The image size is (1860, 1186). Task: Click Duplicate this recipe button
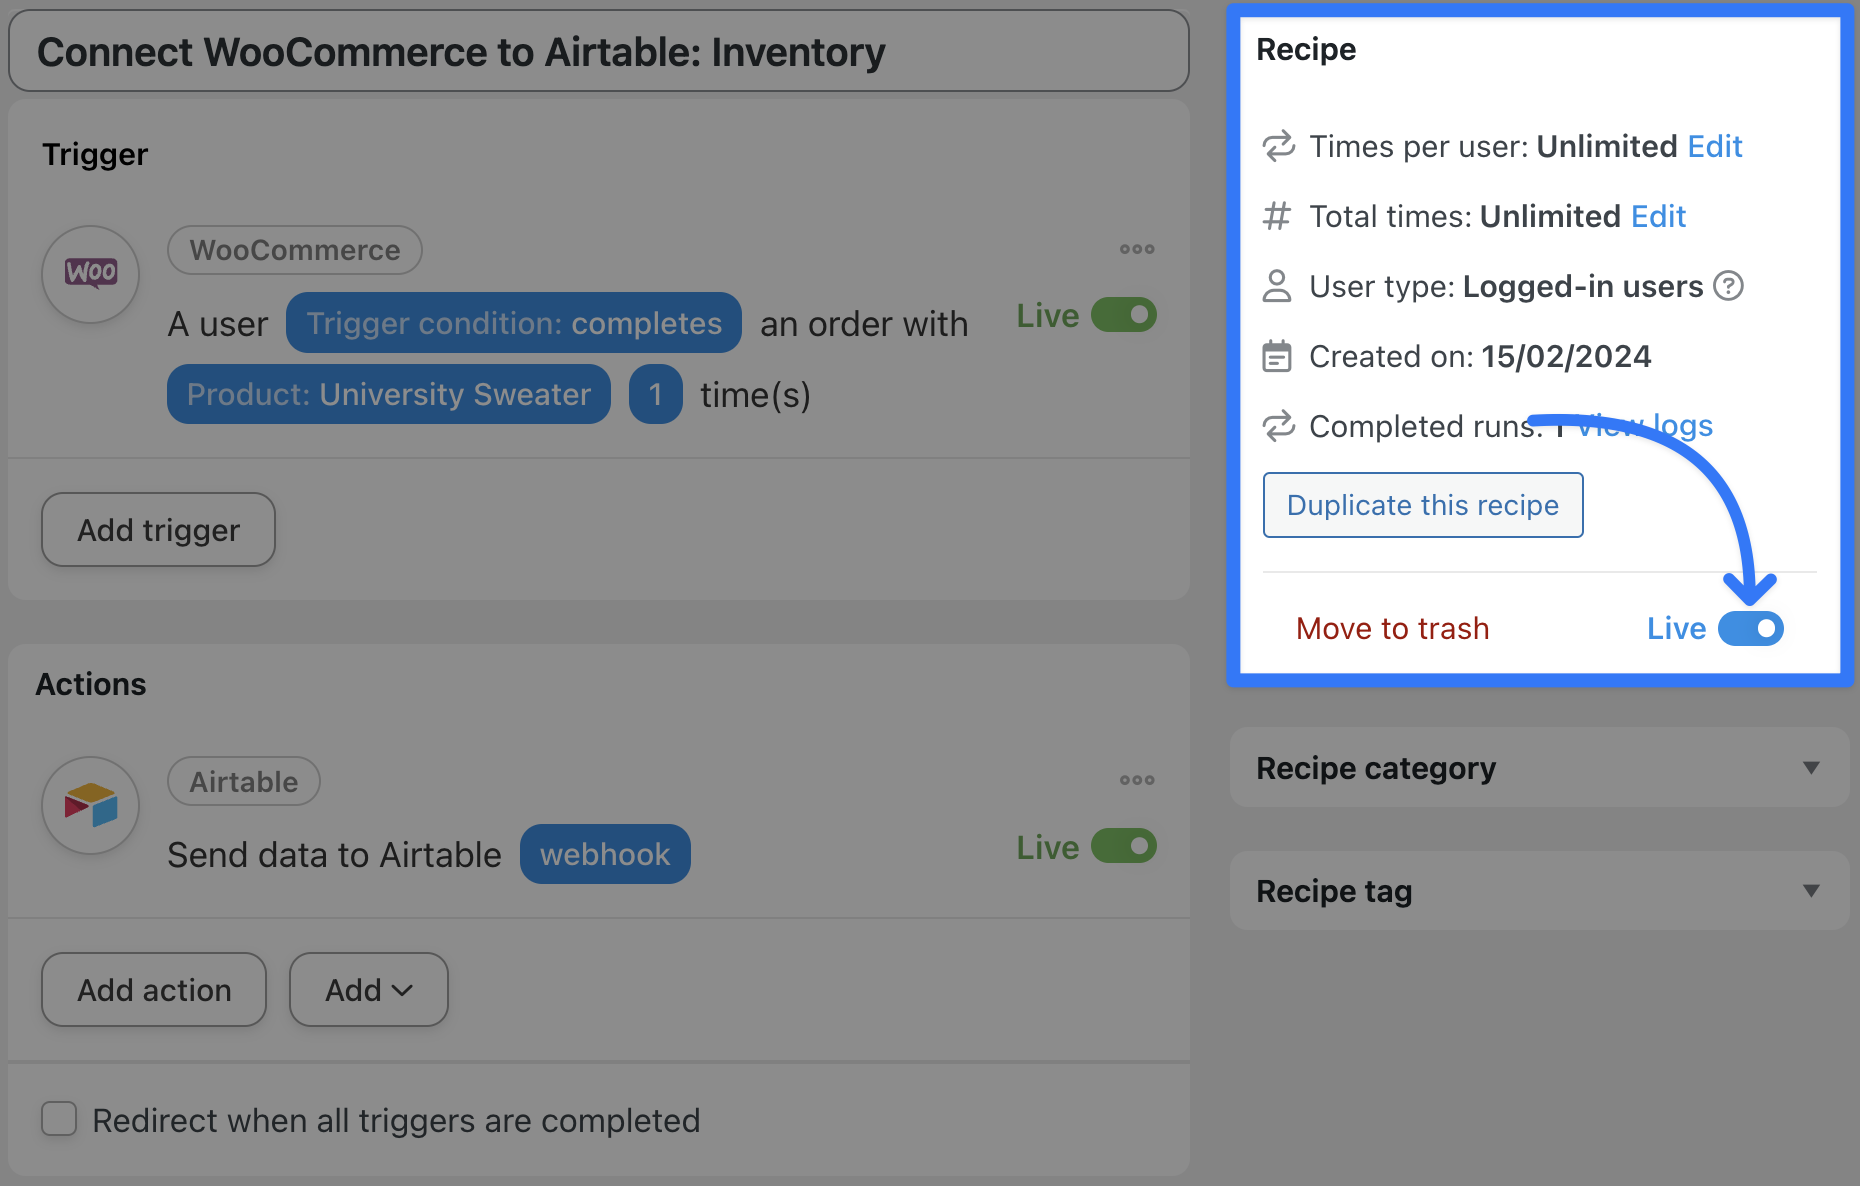point(1422,505)
